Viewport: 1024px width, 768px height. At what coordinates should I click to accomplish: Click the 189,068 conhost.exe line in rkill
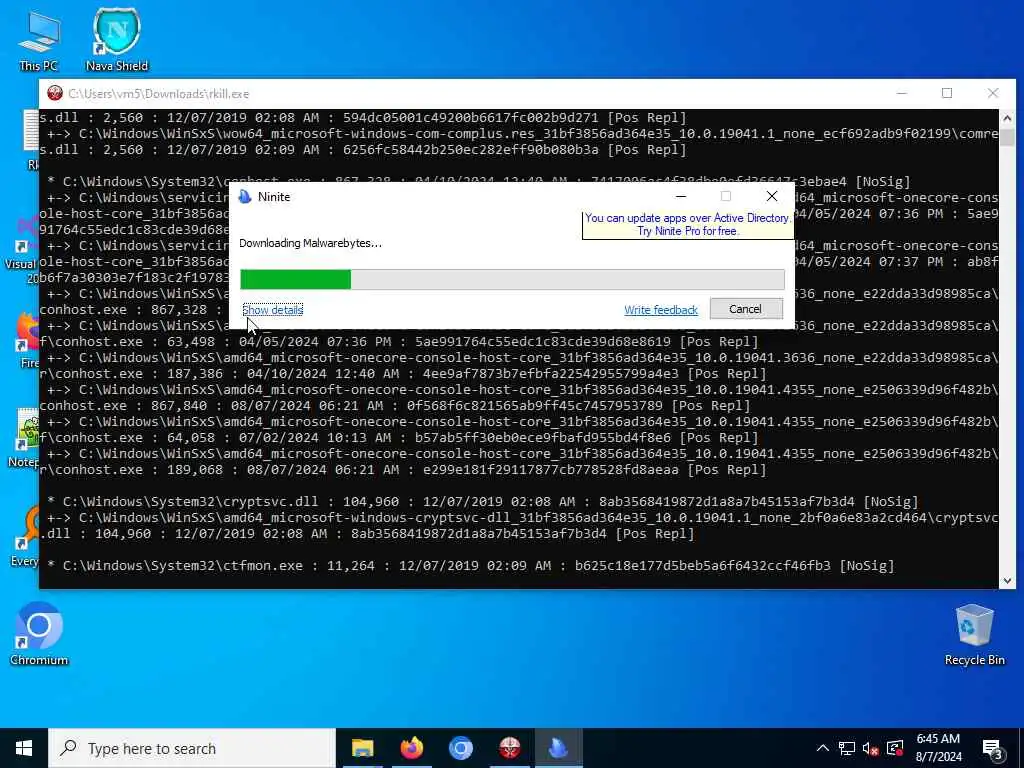click(x=403, y=470)
